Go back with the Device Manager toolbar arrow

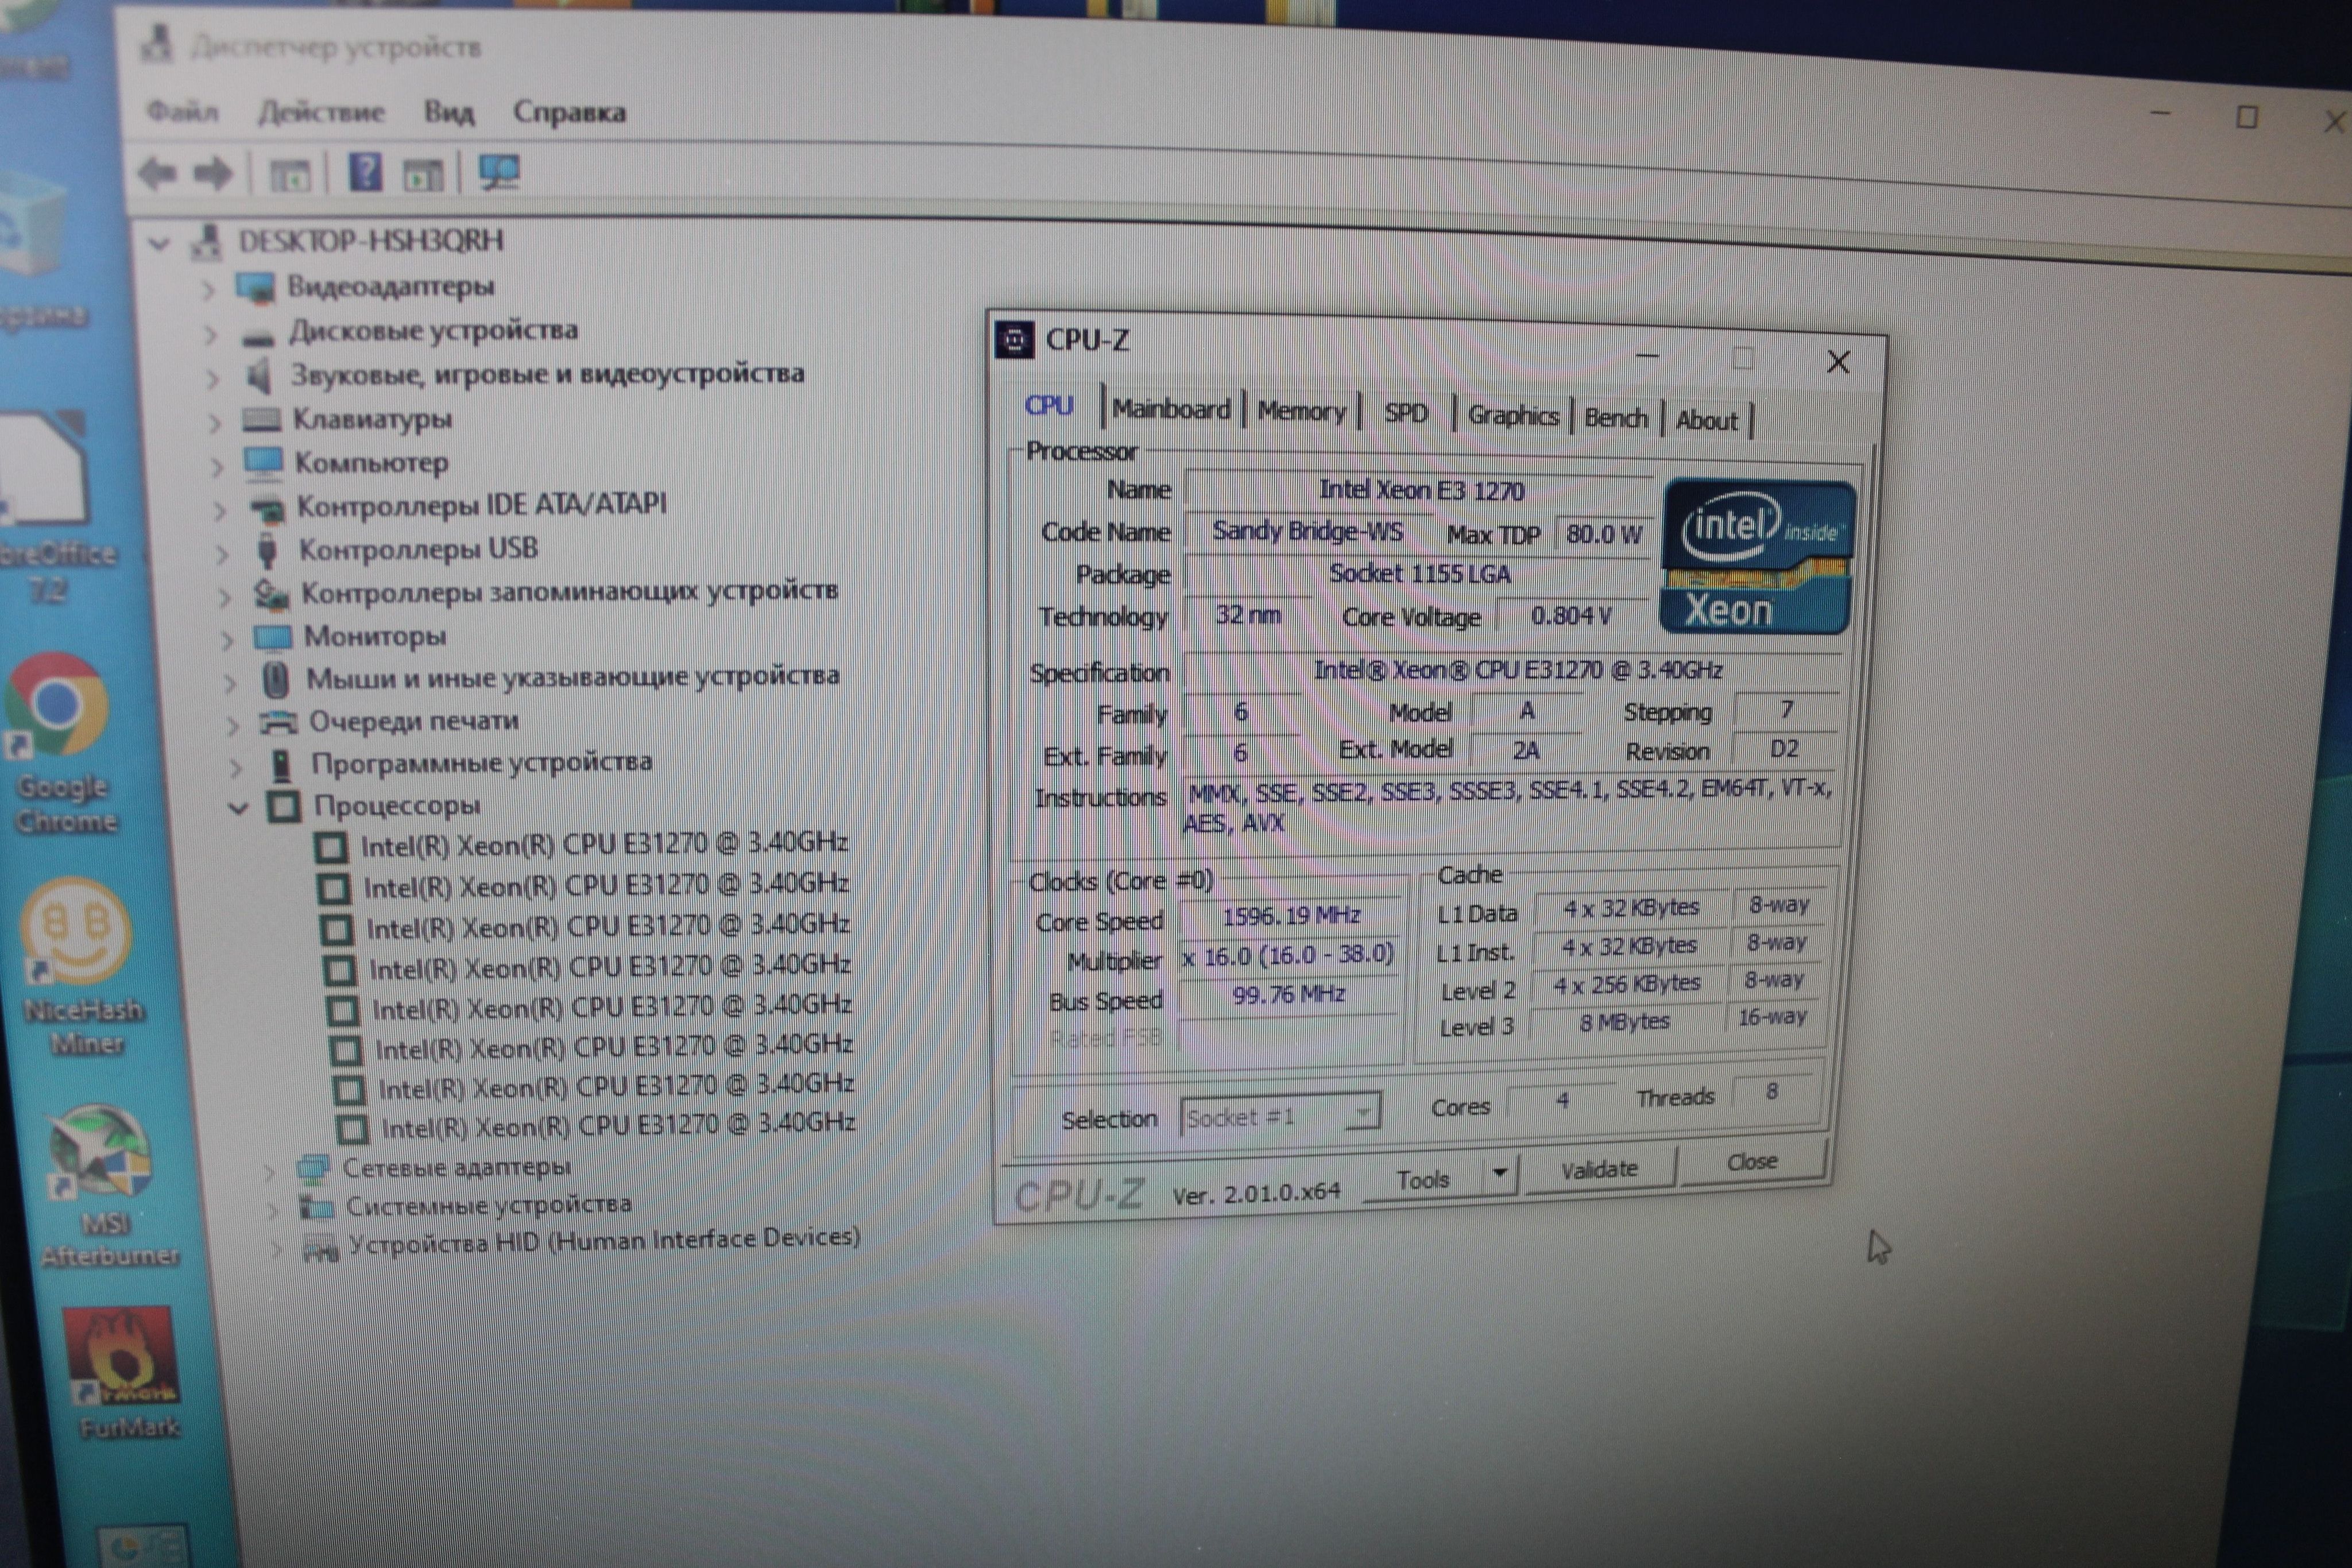click(158, 174)
